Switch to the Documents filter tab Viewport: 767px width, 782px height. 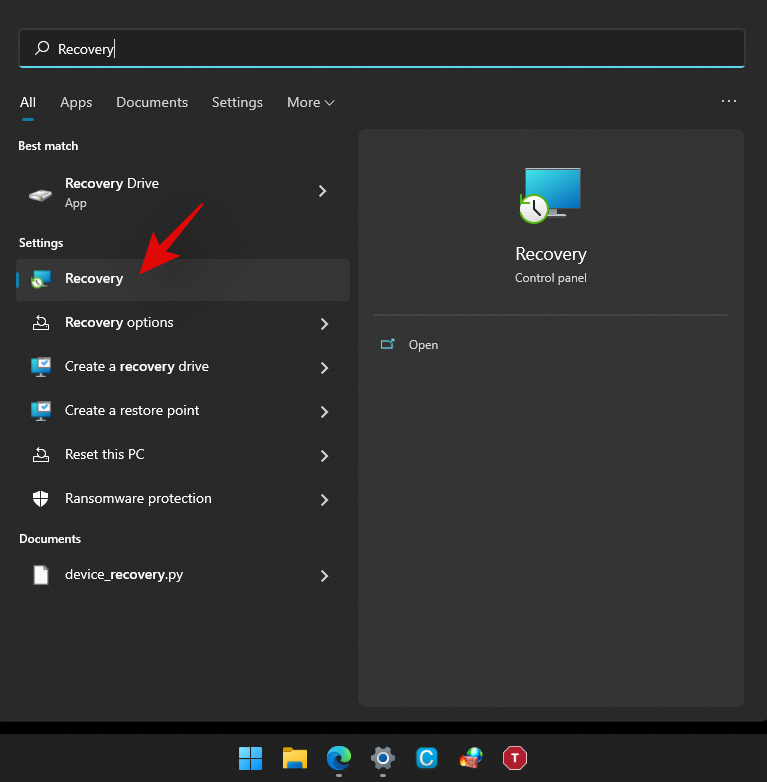(152, 103)
